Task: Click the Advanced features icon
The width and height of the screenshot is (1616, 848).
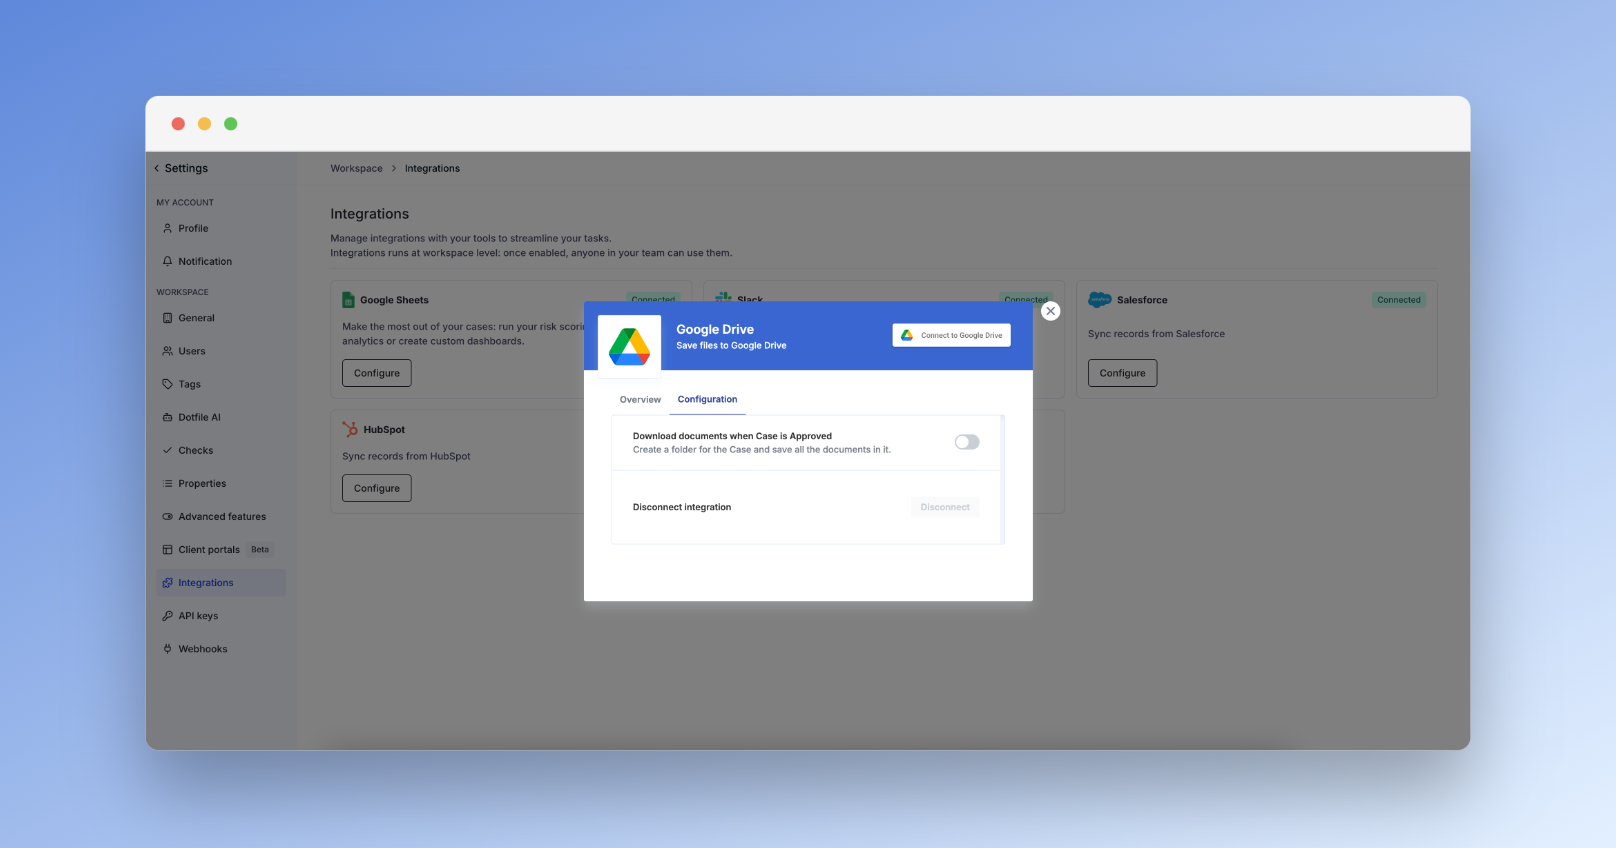Action: (x=167, y=516)
